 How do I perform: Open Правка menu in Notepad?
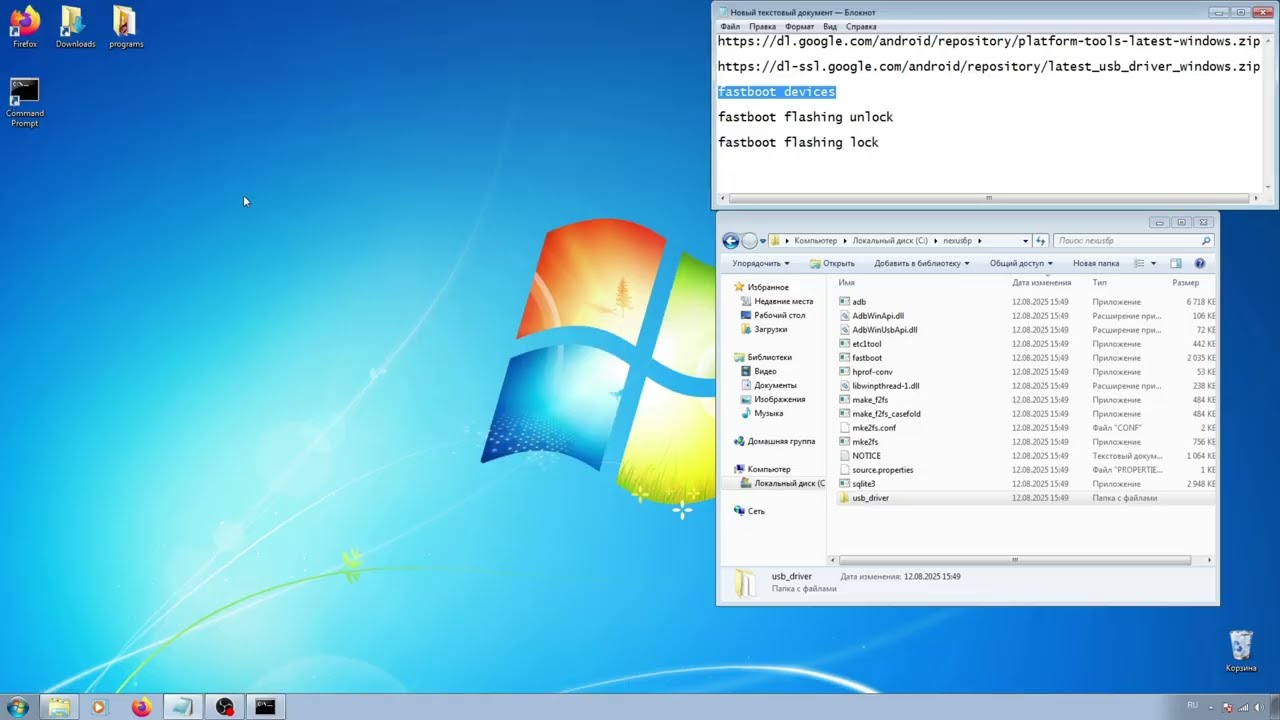point(762,27)
